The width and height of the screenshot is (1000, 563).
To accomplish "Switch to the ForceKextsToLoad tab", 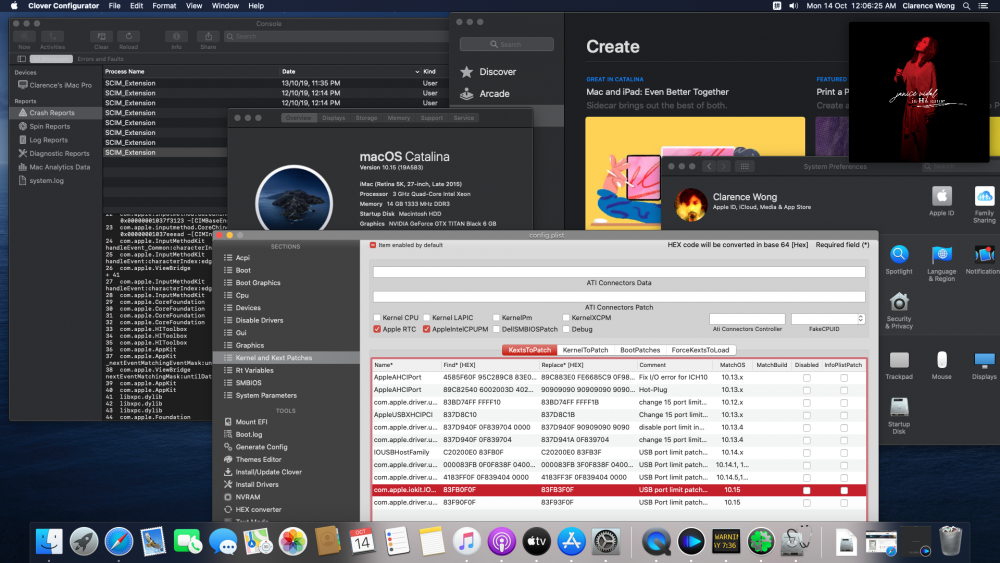I will 700,350.
